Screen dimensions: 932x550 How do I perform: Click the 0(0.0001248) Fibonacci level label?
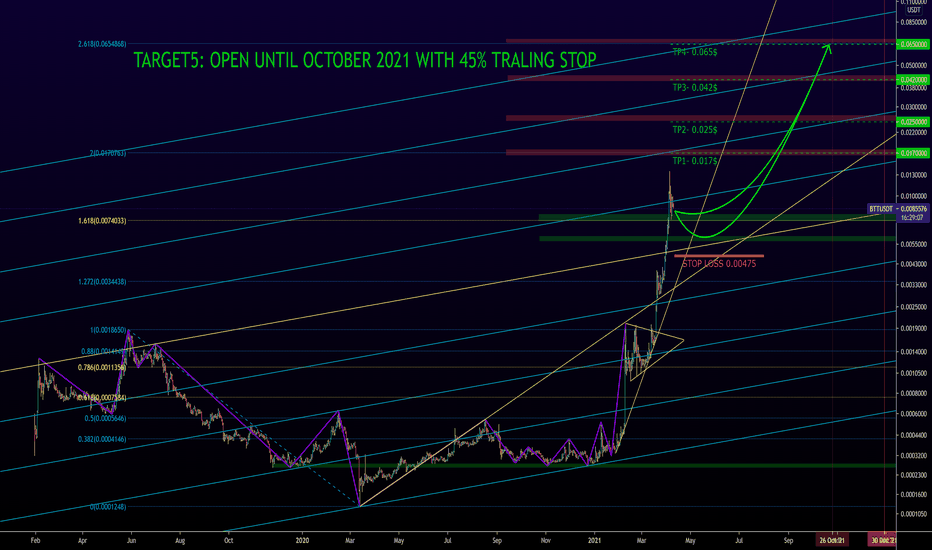[108, 507]
